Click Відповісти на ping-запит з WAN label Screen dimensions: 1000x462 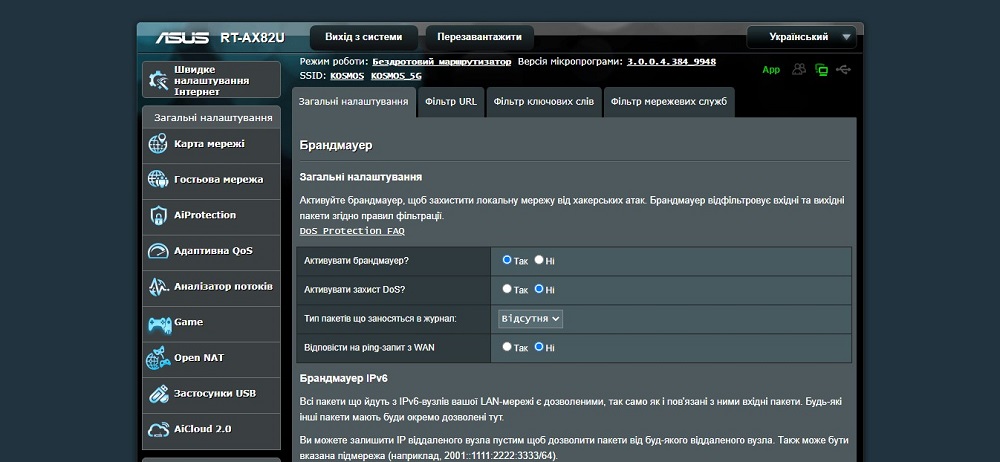coord(369,348)
